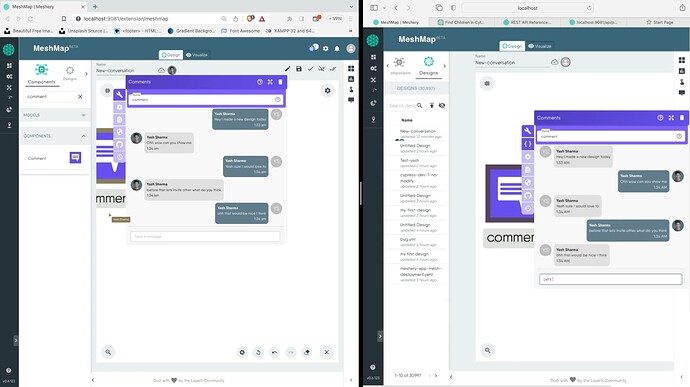Image resolution: width=690 pixels, height=387 pixels.
Task: Click undo button on left canvas toolbar
Action: tap(275, 352)
